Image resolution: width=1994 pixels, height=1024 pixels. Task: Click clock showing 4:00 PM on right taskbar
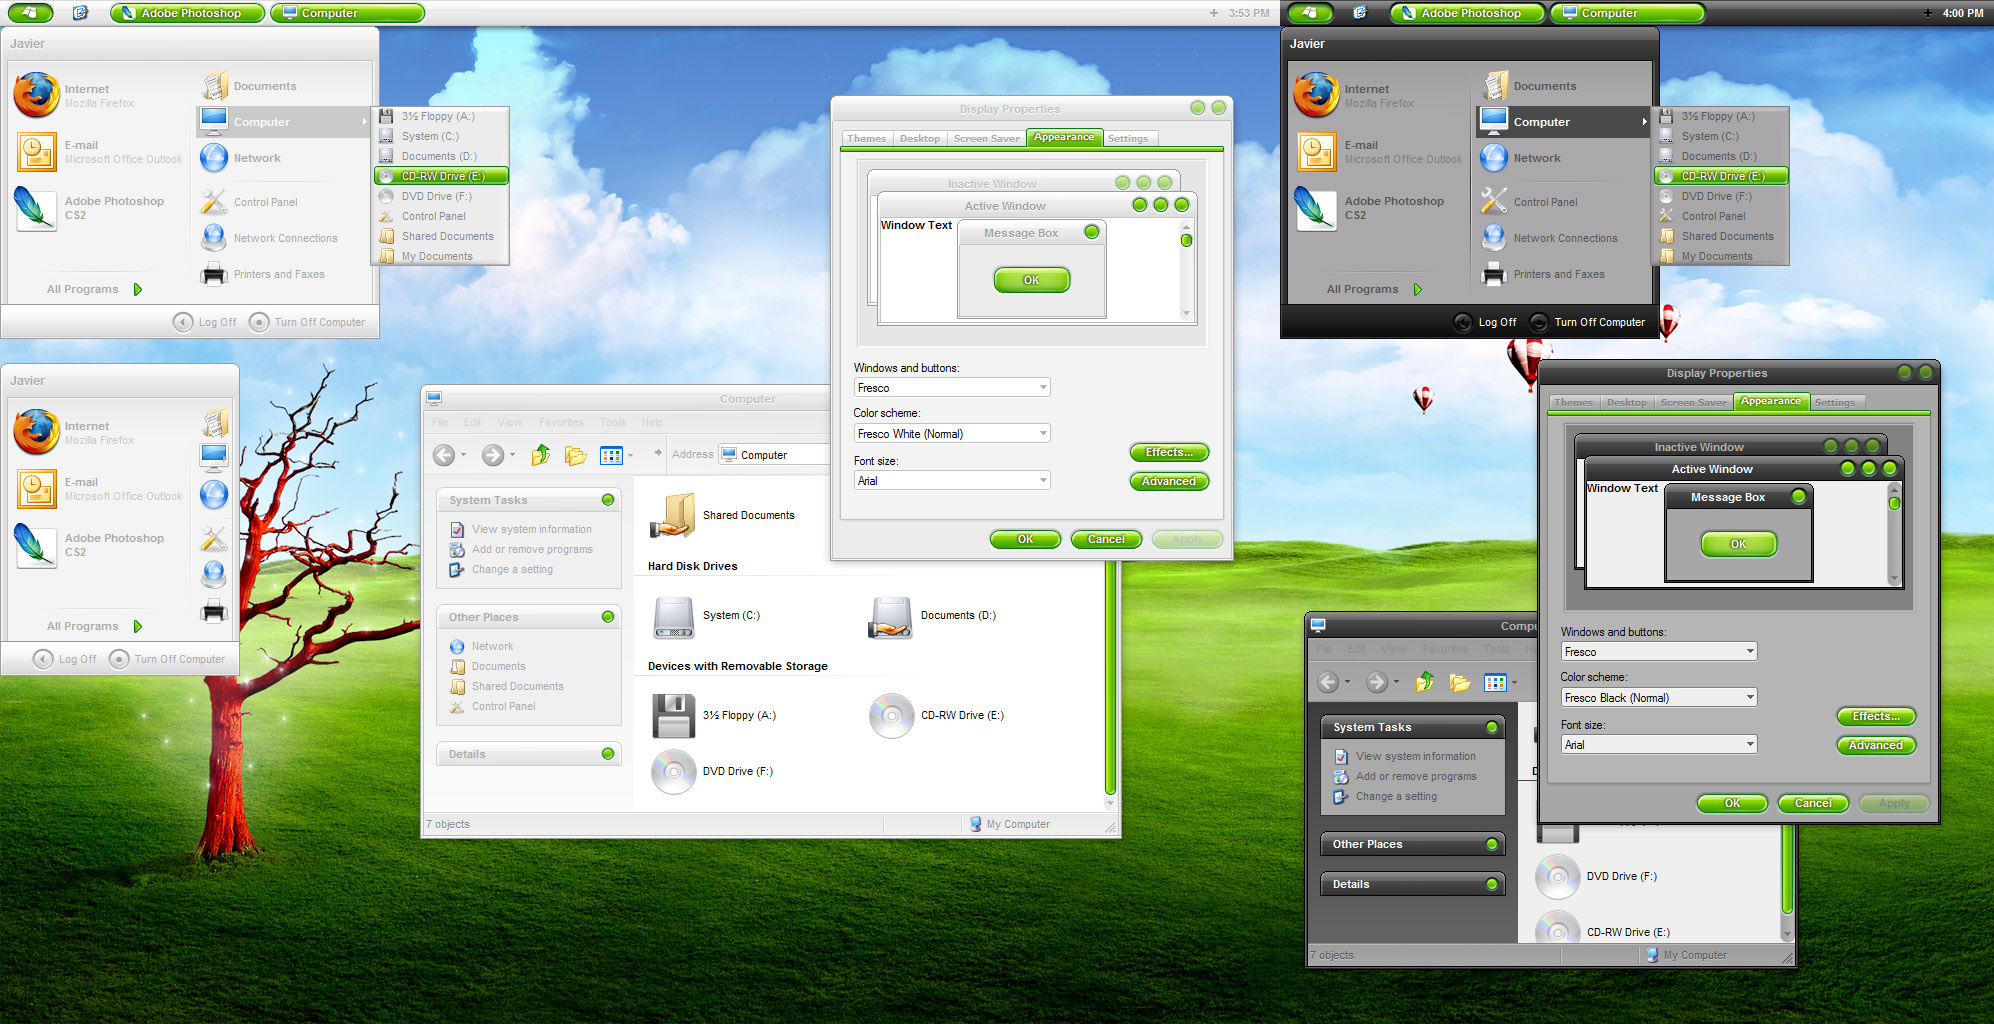(x=1962, y=13)
